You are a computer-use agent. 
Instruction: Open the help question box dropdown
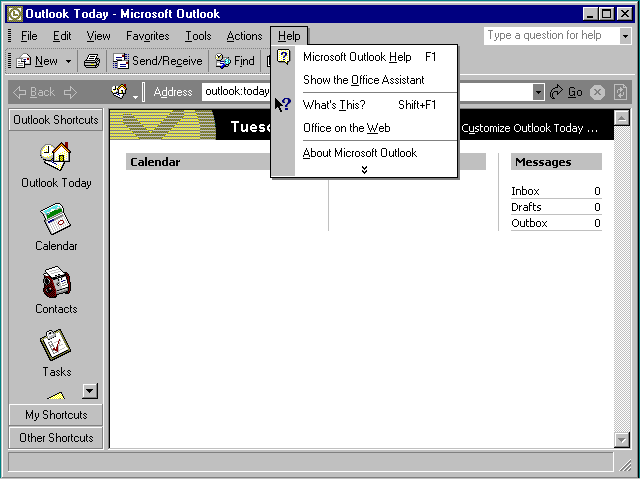(x=625, y=36)
